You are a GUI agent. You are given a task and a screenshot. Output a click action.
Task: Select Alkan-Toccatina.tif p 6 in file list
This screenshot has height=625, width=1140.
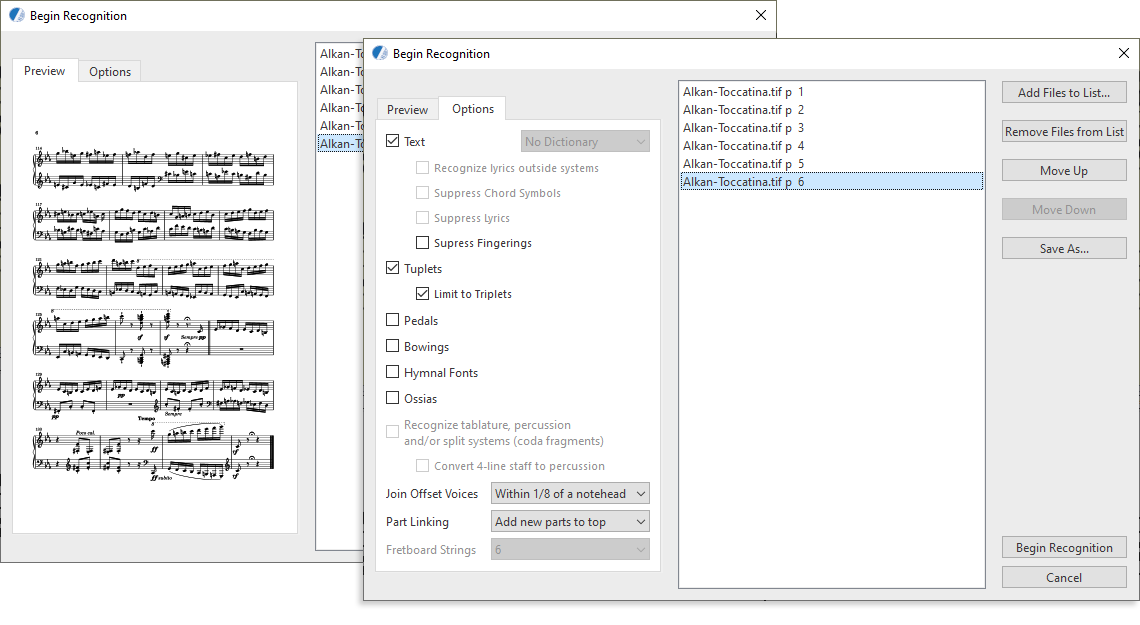[x=831, y=182]
